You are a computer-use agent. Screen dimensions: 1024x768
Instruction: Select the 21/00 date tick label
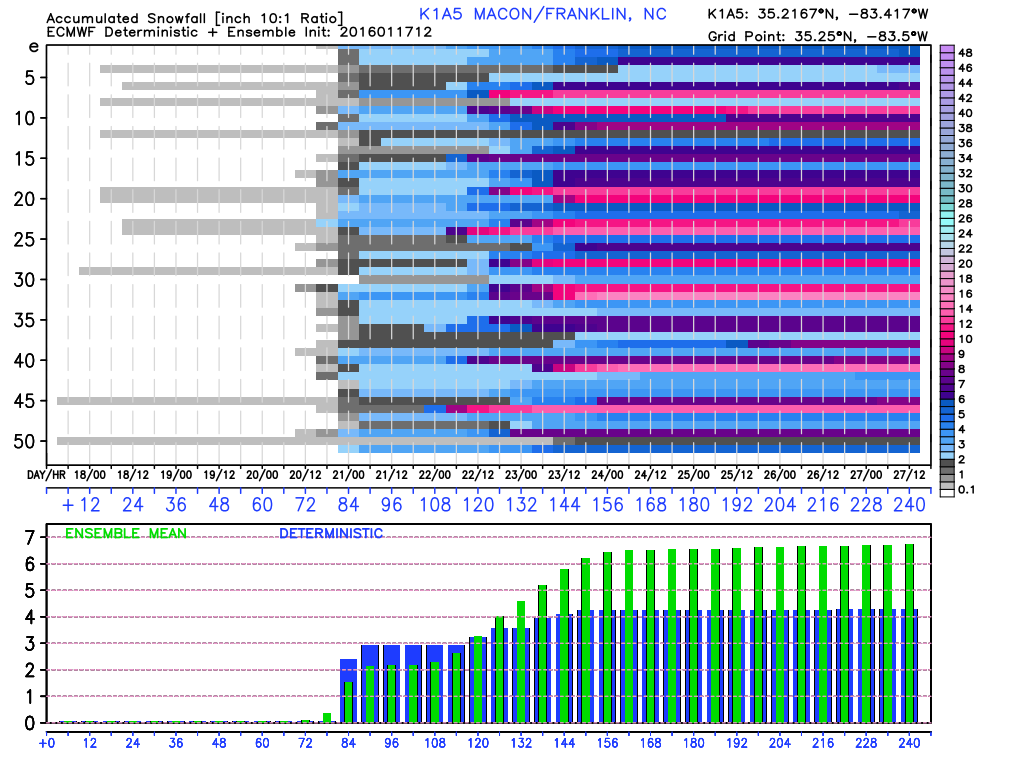348,475
